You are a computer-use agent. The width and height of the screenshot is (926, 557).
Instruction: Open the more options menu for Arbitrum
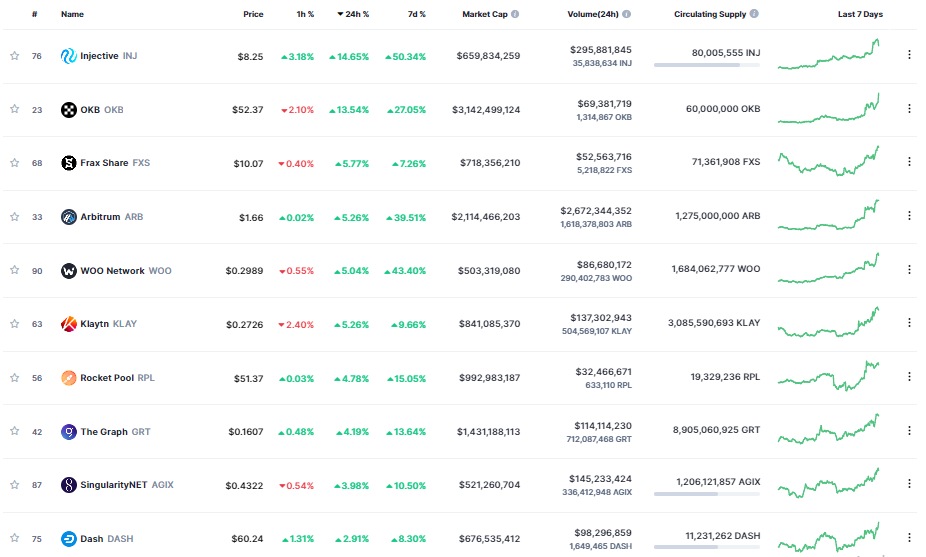click(x=909, y=216)
